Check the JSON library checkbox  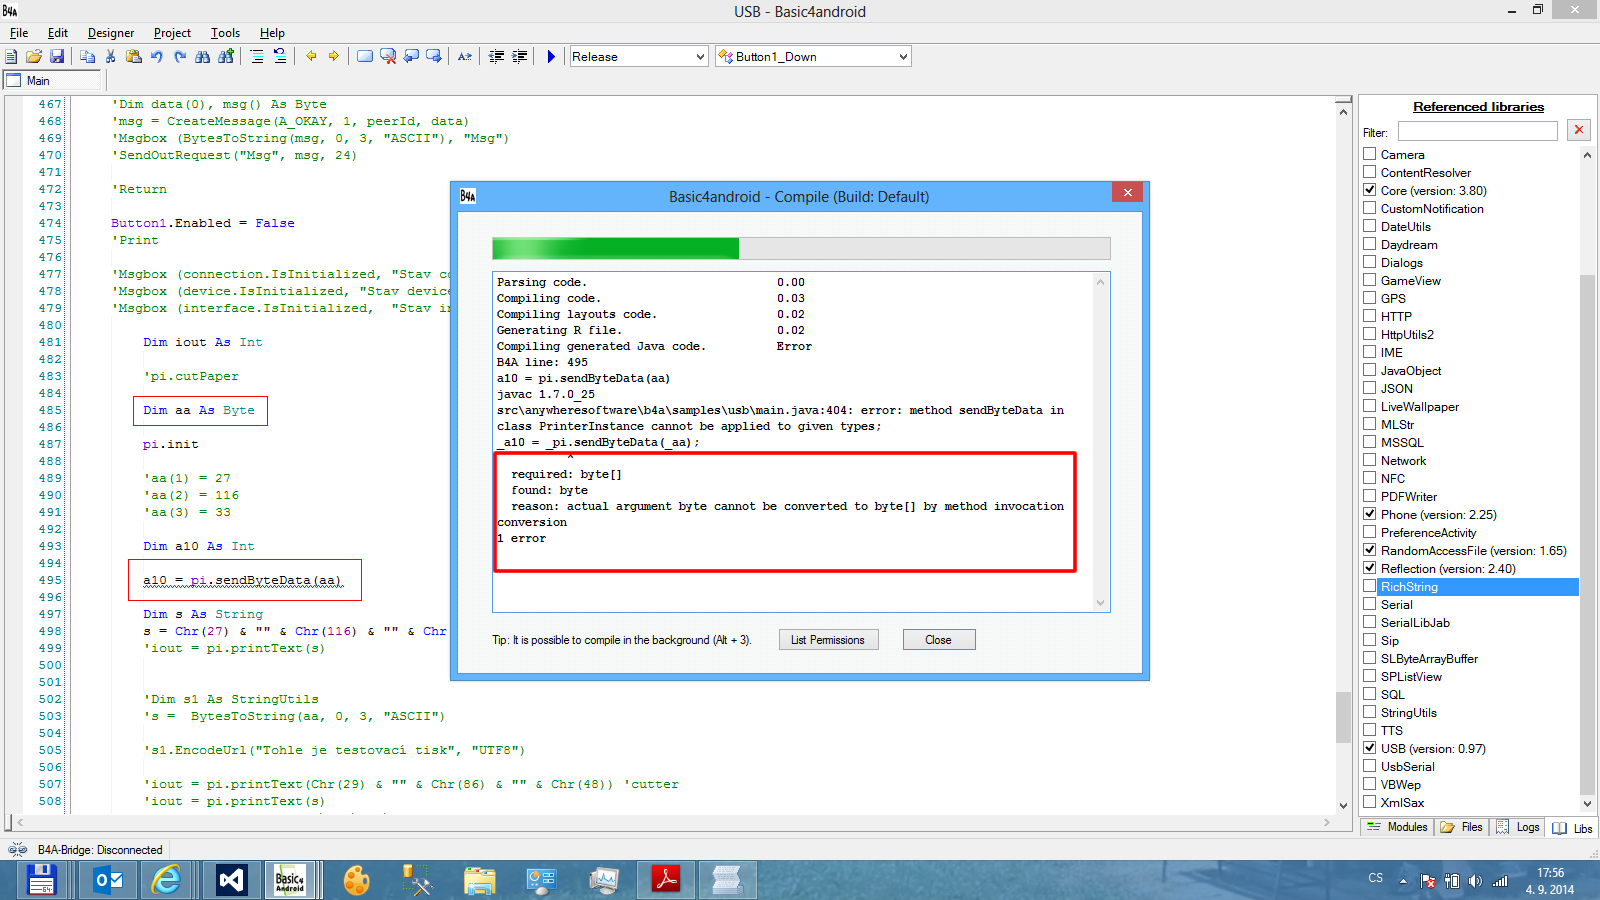click(x=1370, y=388)
